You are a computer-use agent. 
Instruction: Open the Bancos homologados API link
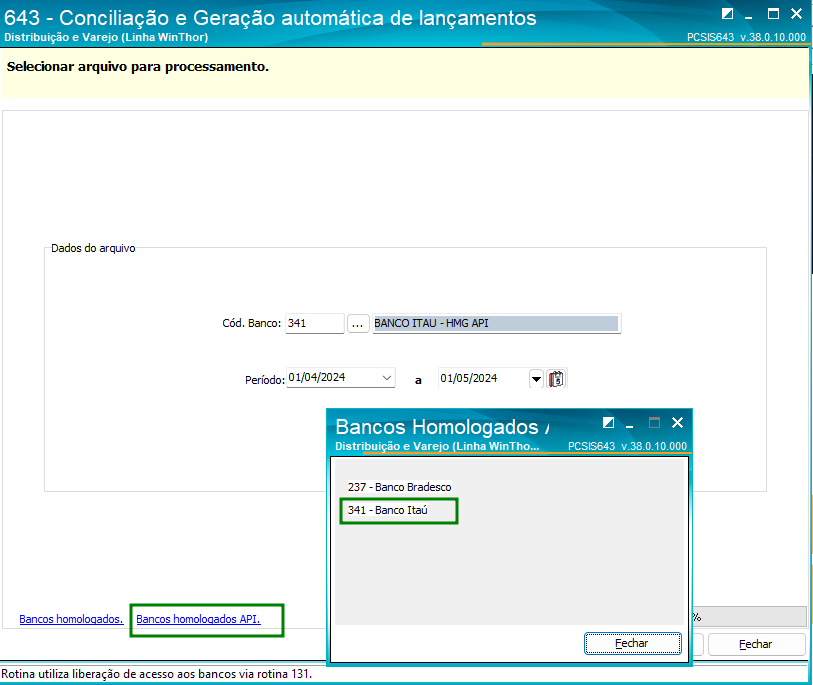(198, 619)
